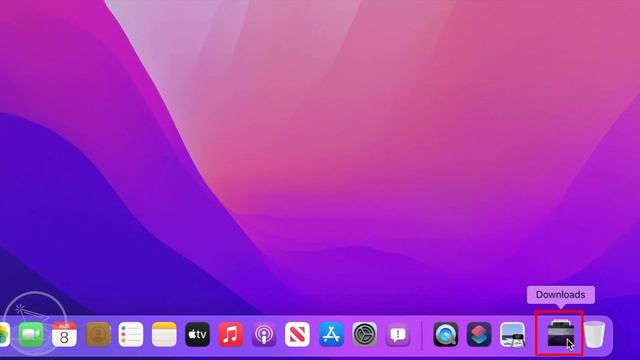
Task: Open FaceTime from the Dock
Action: 31,334
